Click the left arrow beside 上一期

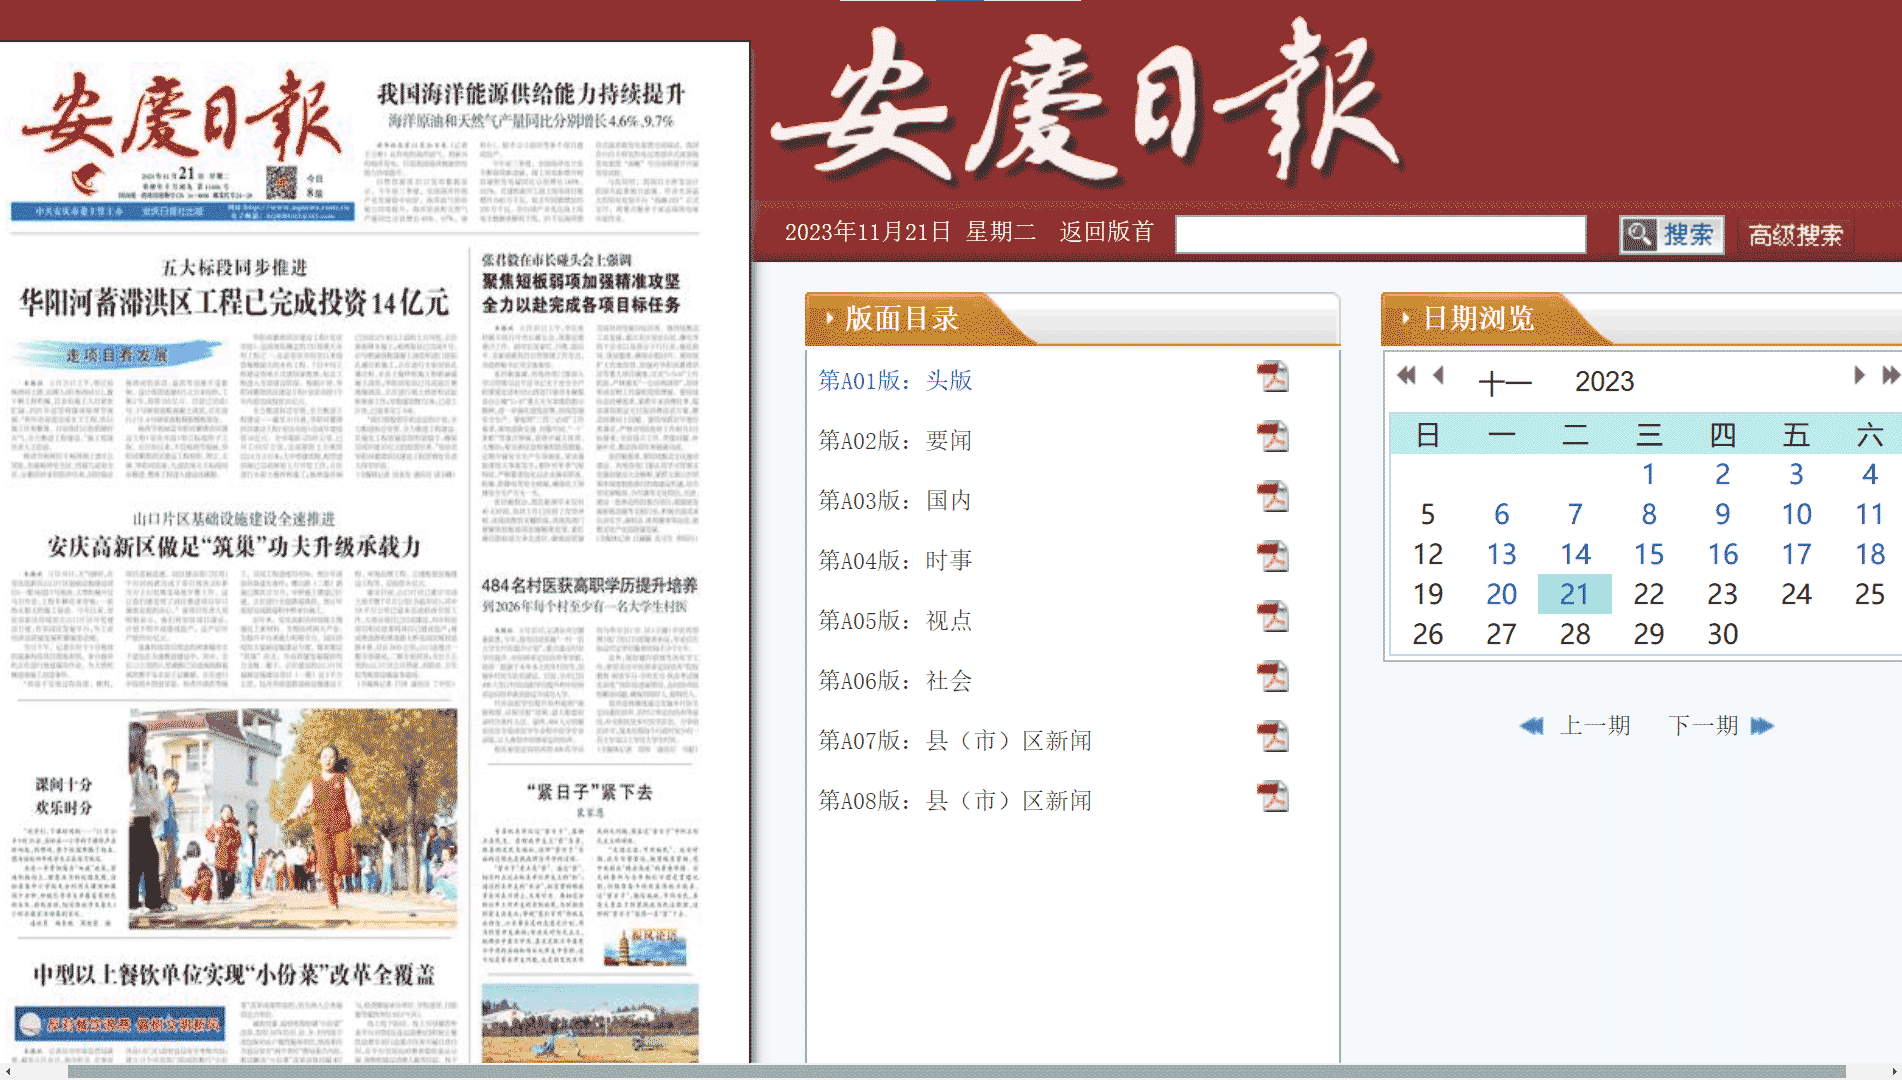tap(1531, 726)
